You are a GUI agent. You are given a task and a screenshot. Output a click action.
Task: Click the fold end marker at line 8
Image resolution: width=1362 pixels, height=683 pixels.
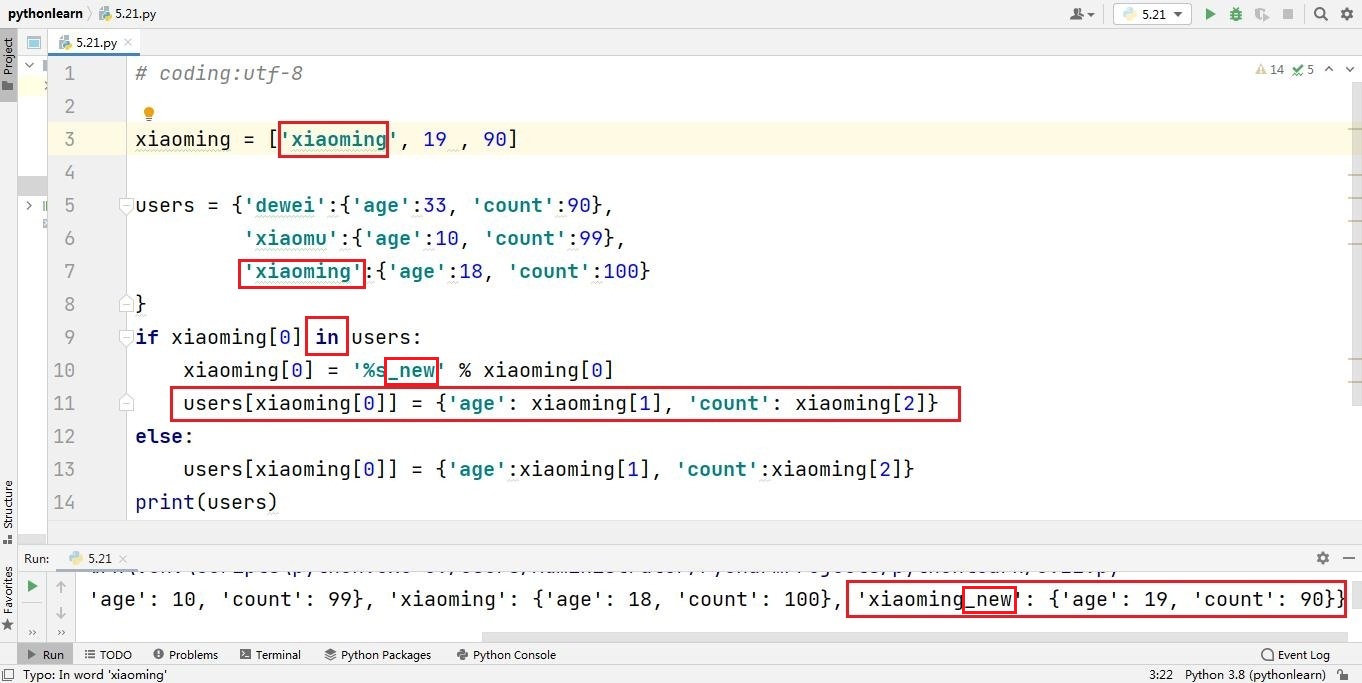126,303
